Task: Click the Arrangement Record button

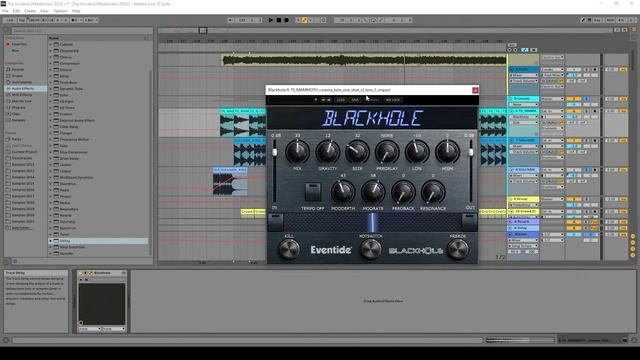Action: pos(287,20)
